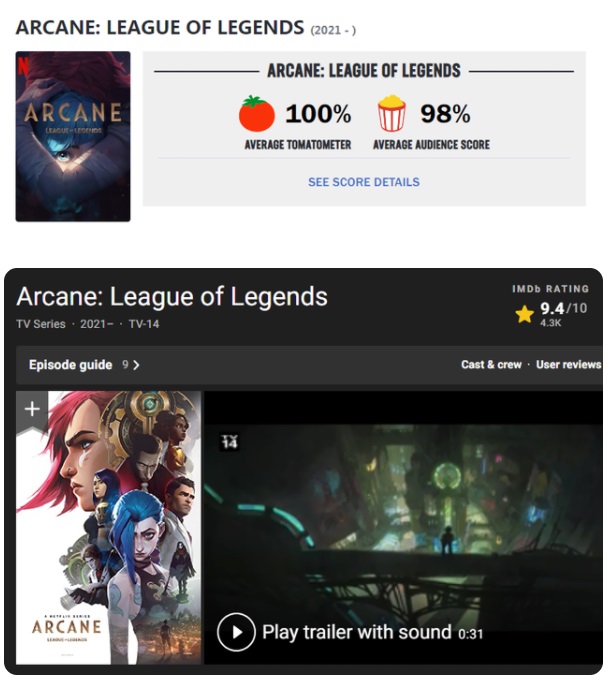
Task: Click the Netflix N logo on the poster
Action: [x=23, y=66]
